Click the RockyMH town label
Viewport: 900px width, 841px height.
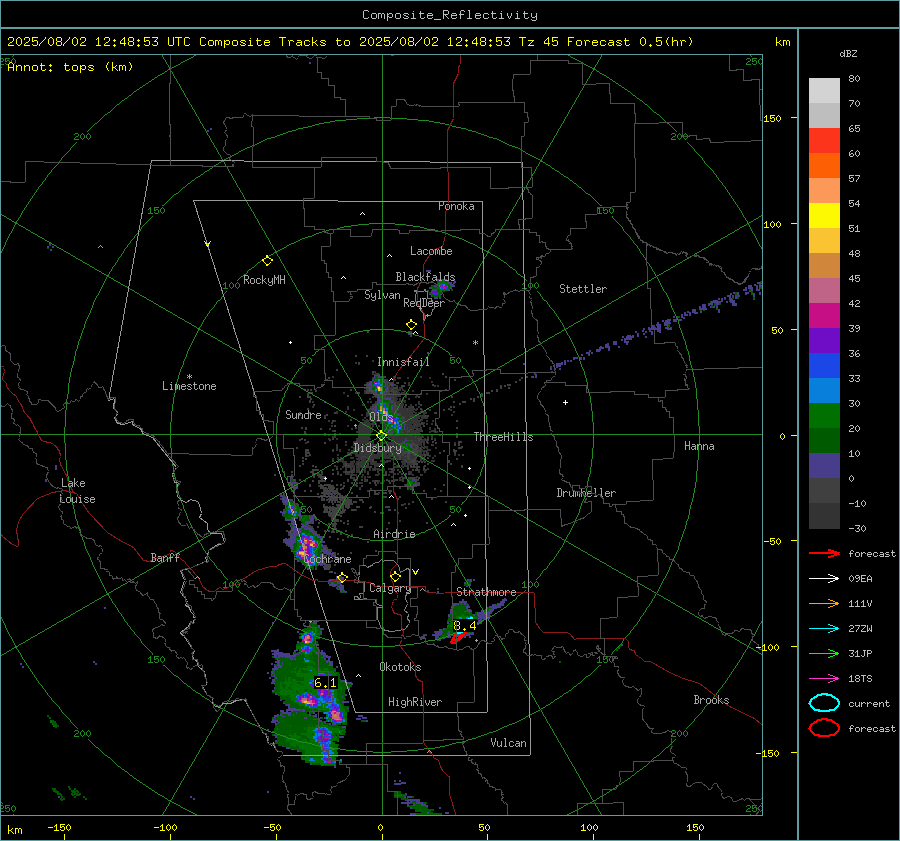(264, 280)
